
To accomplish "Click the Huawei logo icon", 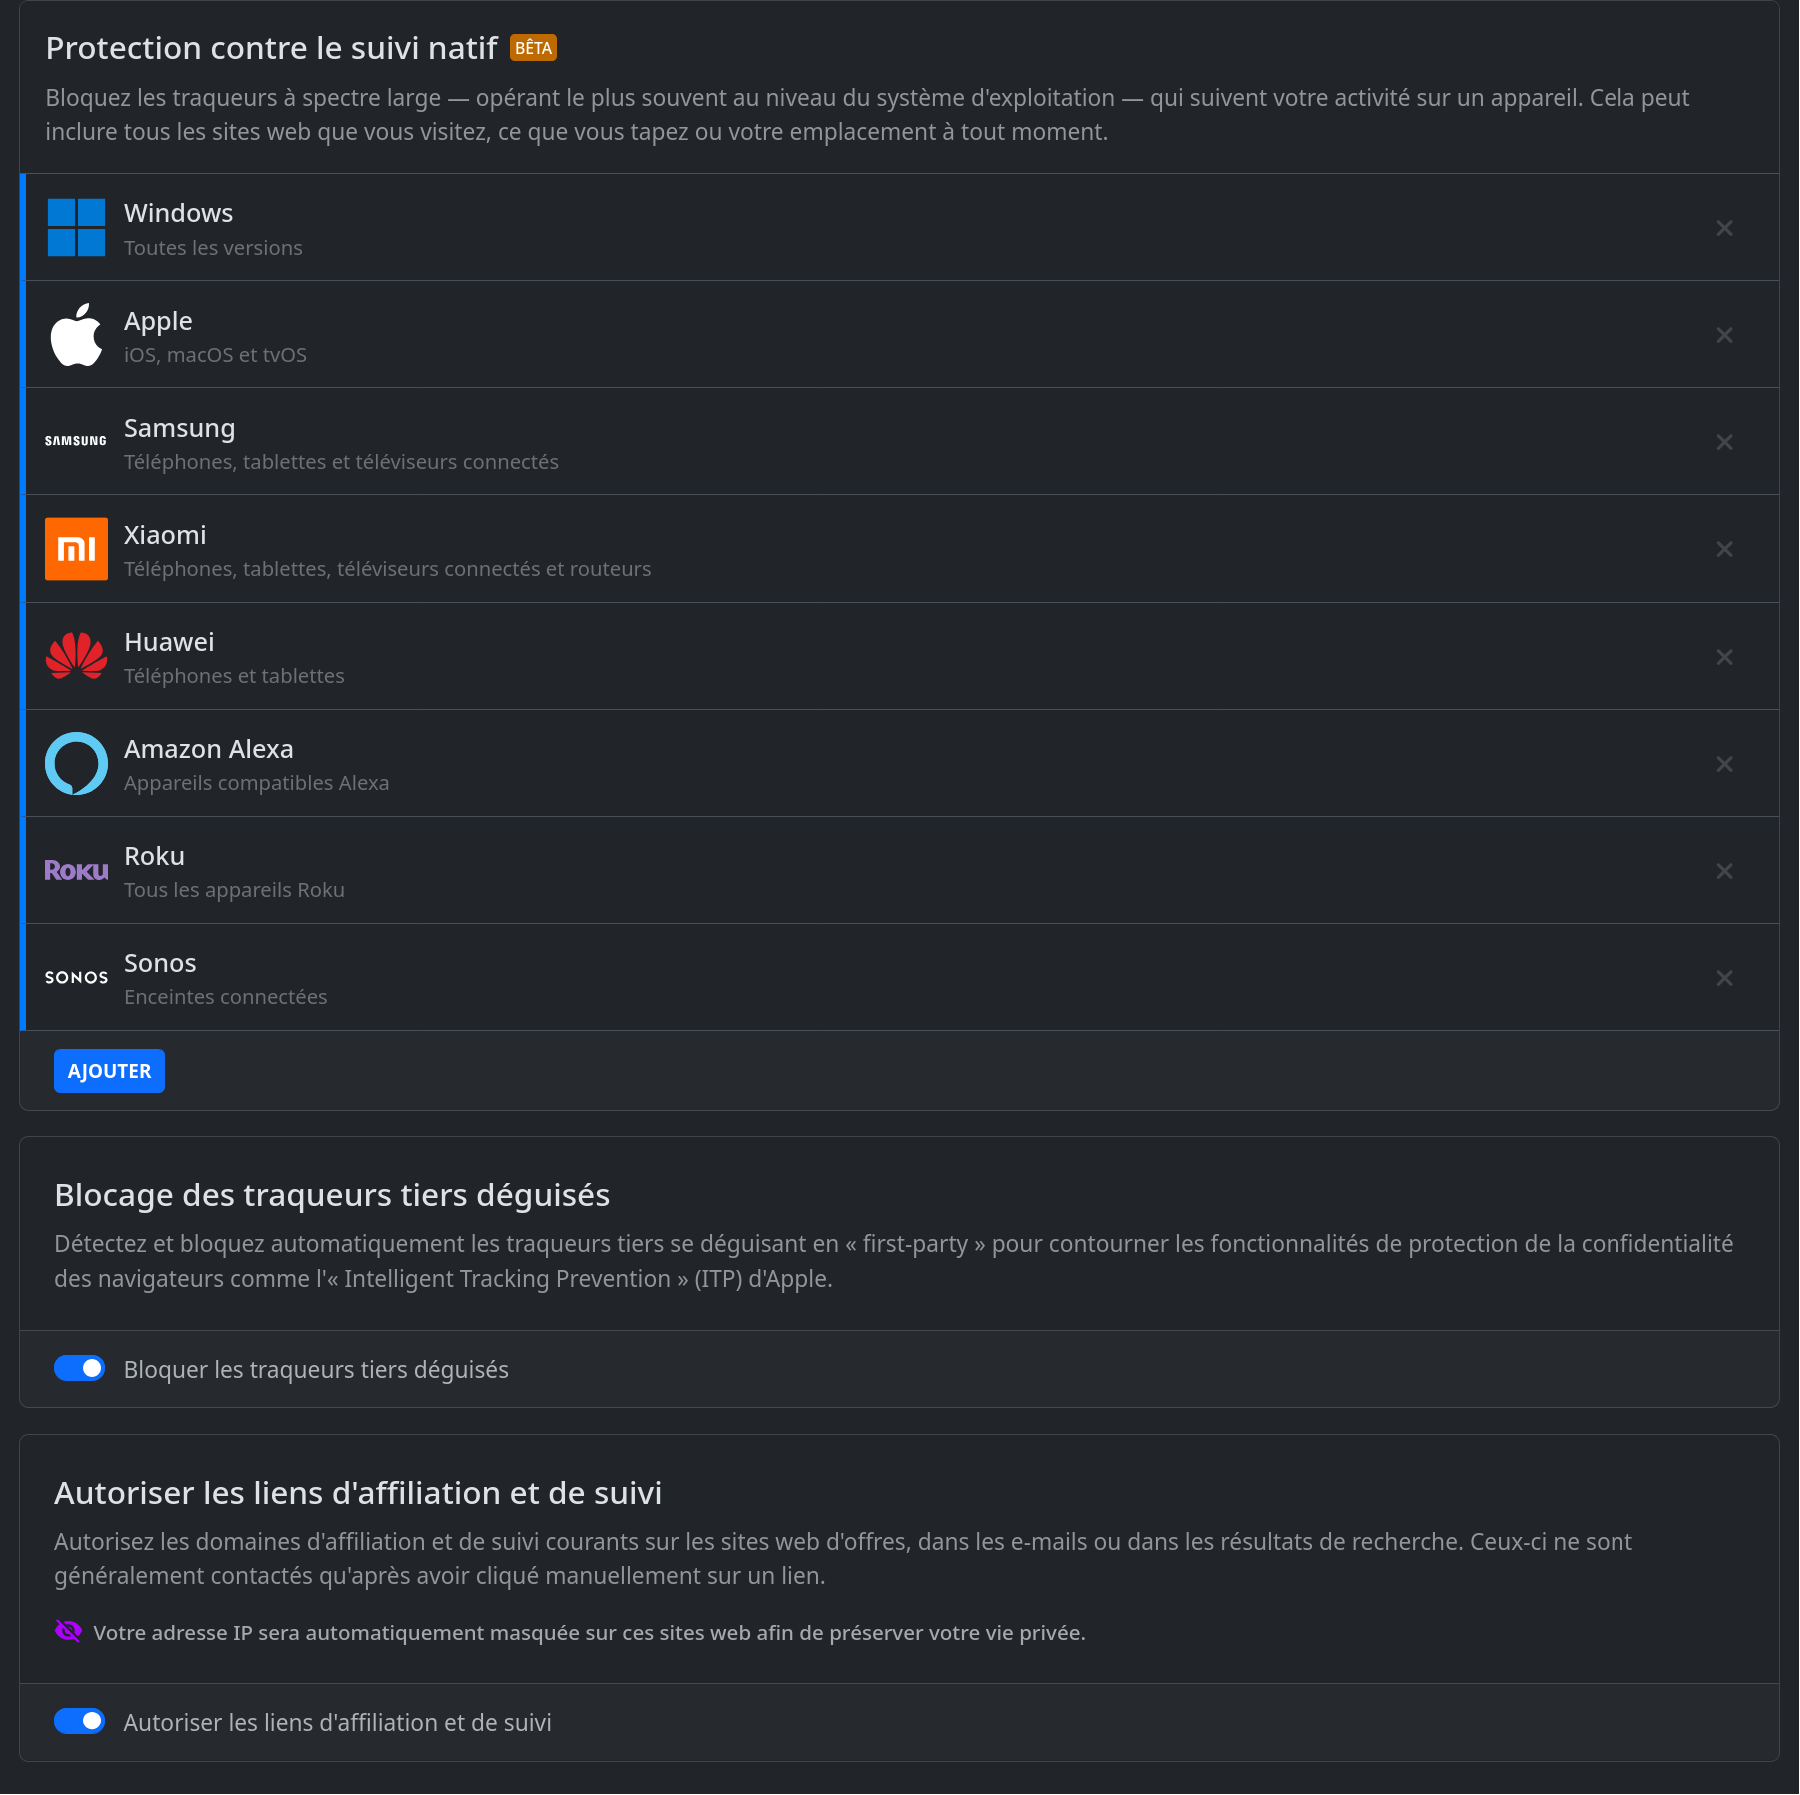I will (76, 656).
